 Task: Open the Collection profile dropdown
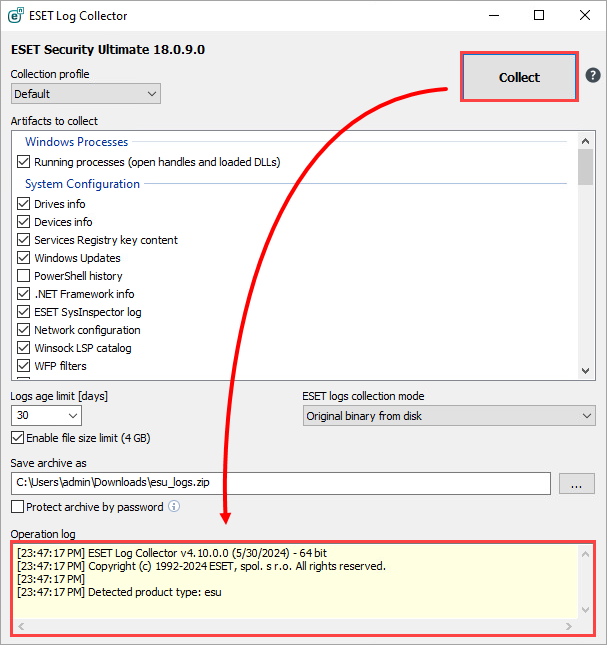(86, 94)
